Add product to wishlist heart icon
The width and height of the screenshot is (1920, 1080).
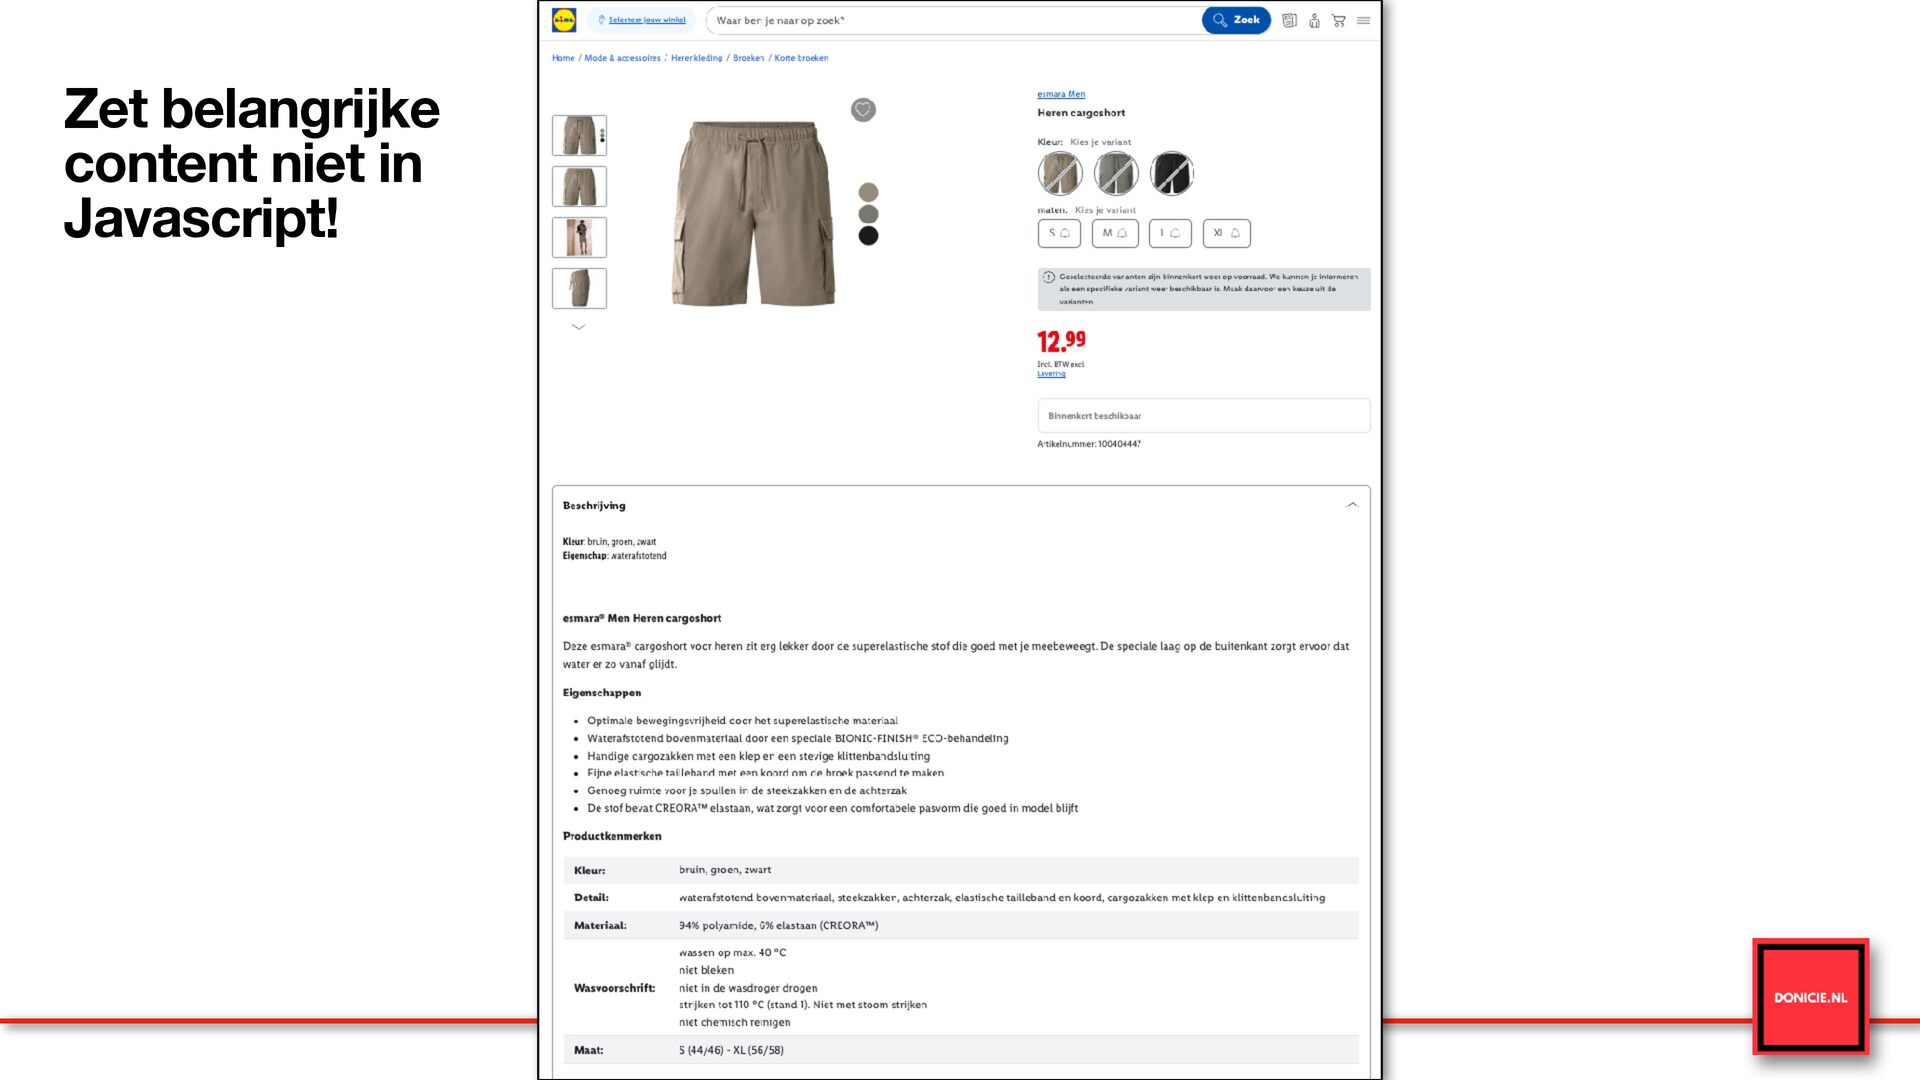[x=863, y=110]
